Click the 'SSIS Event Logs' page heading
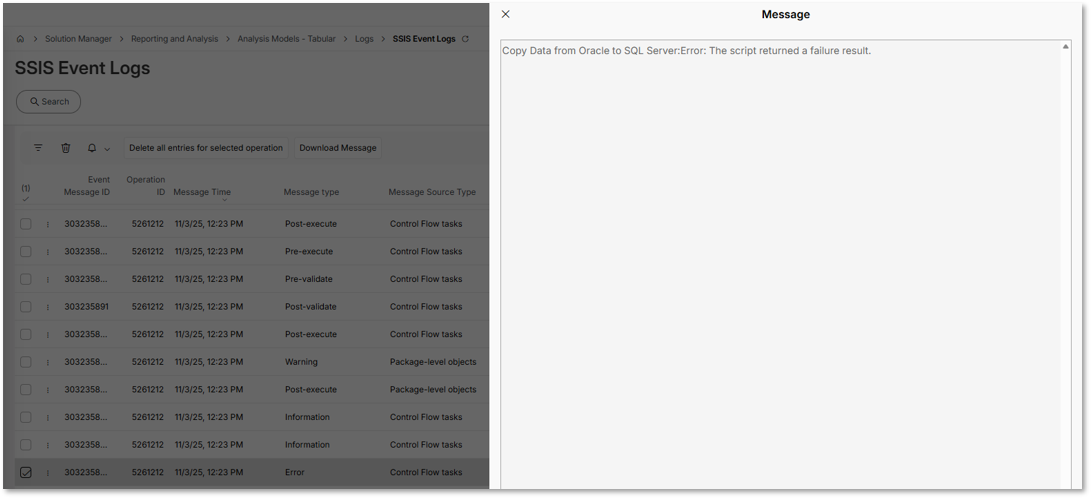The width and height of the screenshot is (1091, 498). [82, 68]
